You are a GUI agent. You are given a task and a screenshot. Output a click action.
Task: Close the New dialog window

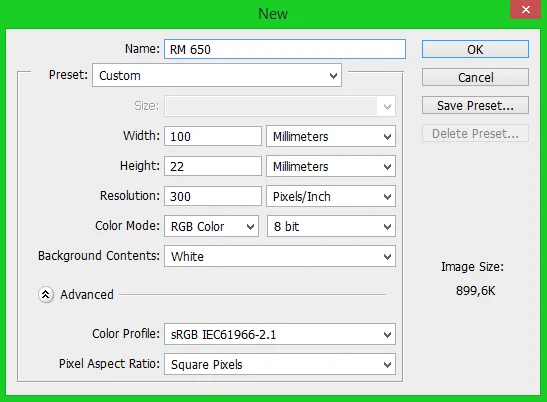526,10
